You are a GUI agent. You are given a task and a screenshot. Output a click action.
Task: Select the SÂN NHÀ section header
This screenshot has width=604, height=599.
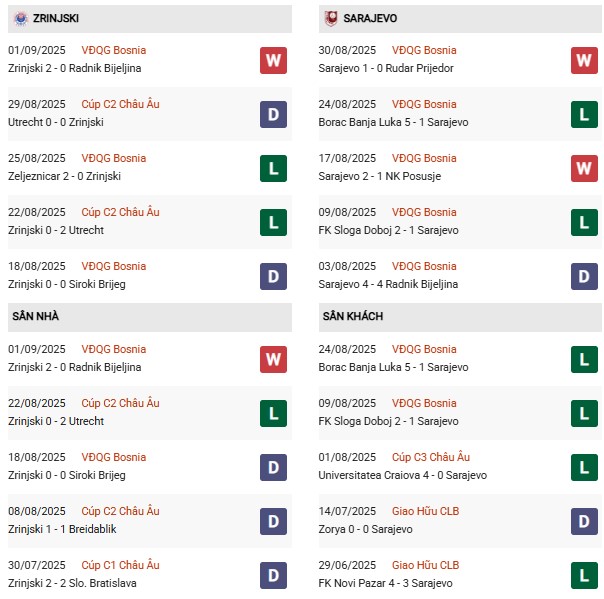pos(150,317)
